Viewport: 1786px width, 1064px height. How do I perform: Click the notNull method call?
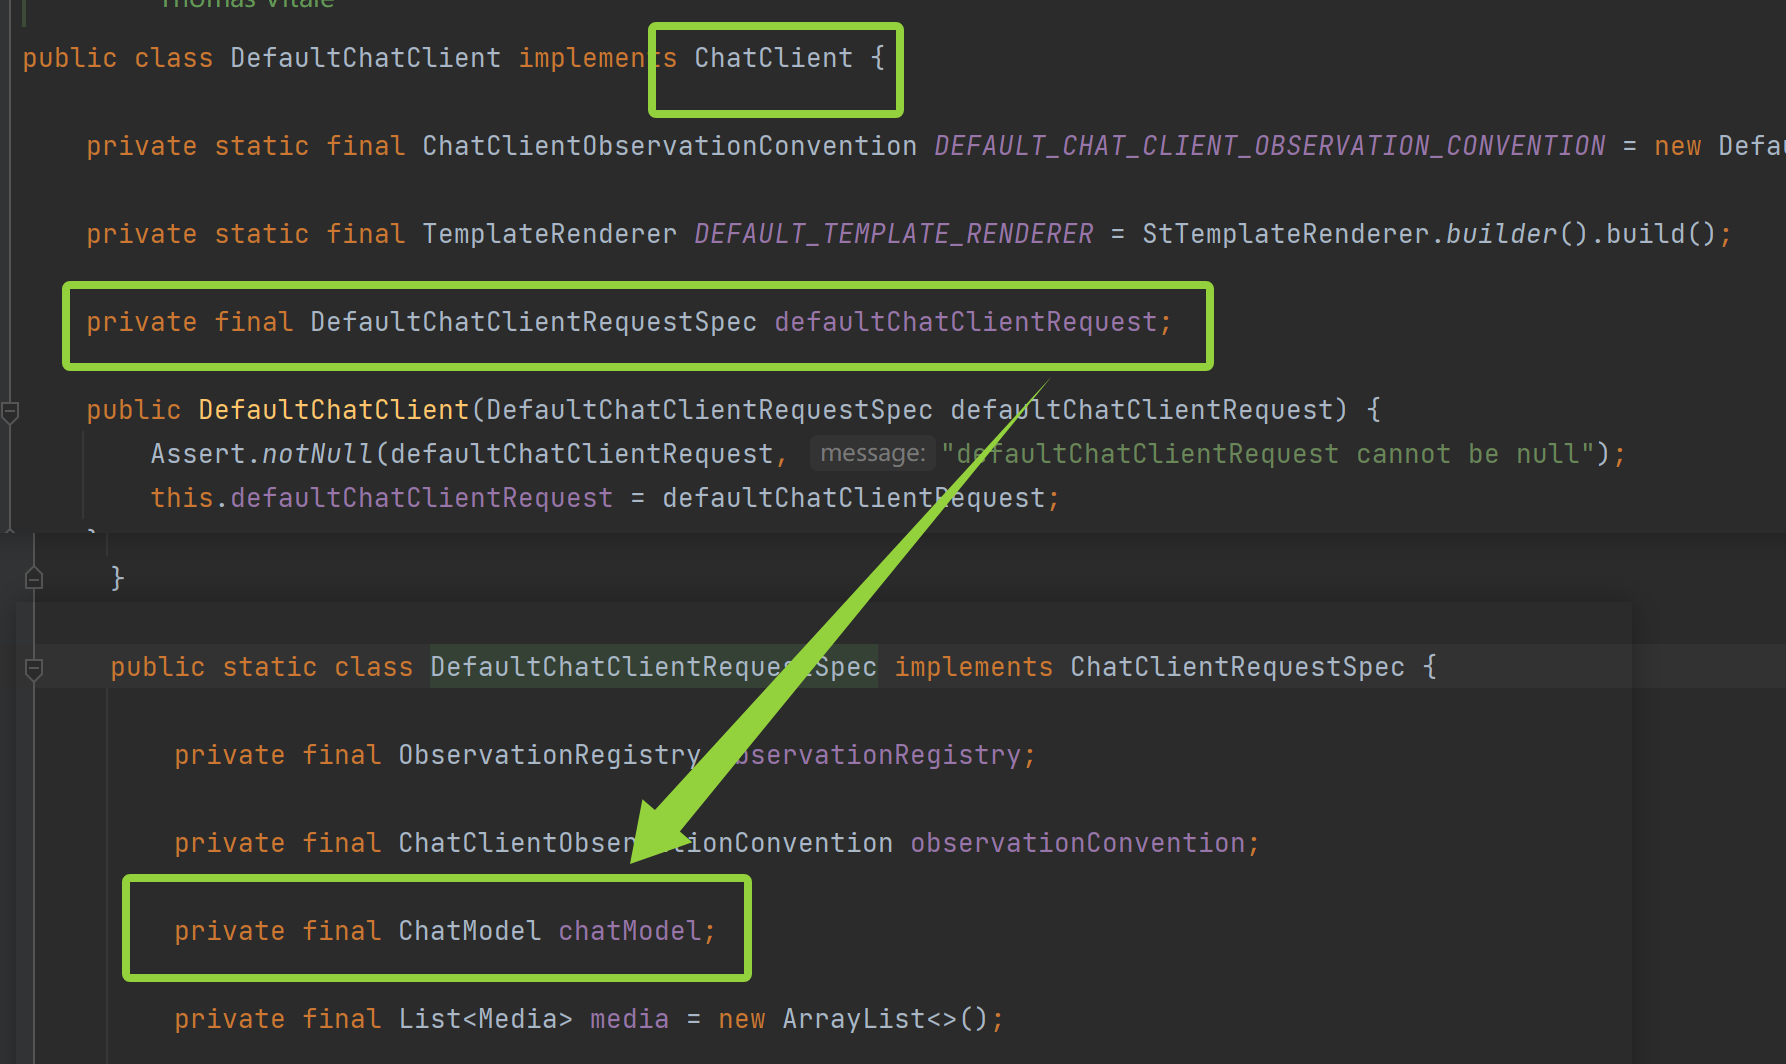click(316, 454)
